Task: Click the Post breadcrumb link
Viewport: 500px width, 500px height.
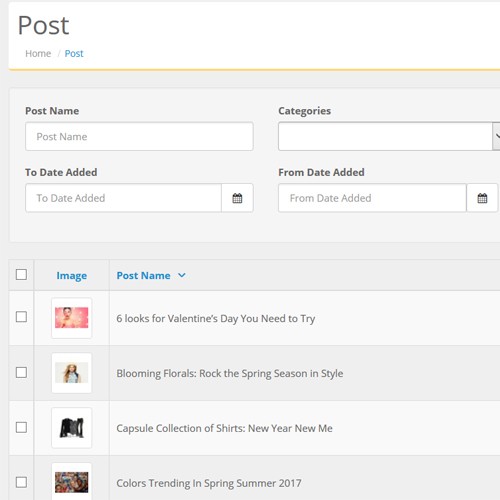Action: (74, 53)
